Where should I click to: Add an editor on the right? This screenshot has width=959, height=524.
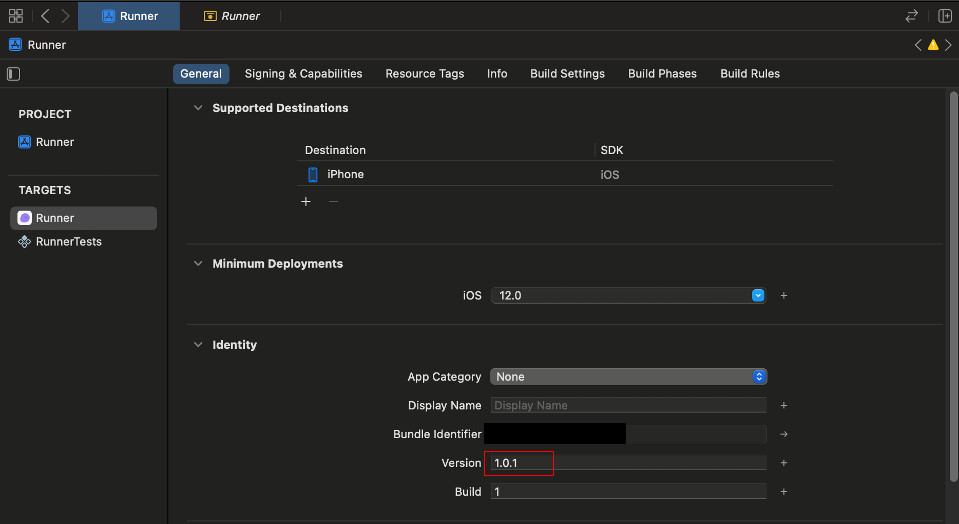tap(945, 16)
